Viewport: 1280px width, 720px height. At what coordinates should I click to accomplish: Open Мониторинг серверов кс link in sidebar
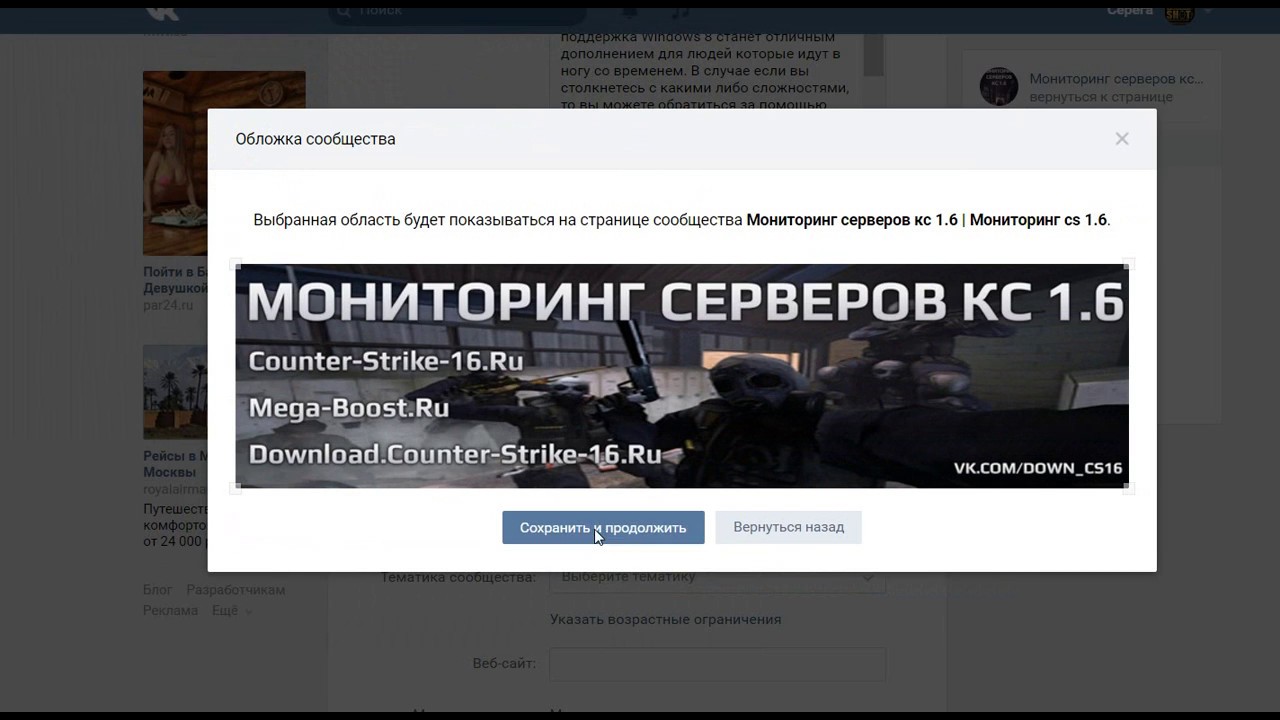point(1116,79)
